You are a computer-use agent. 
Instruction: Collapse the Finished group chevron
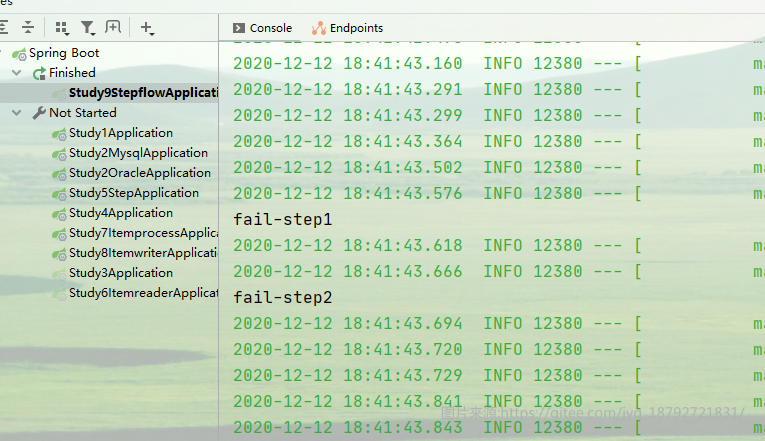coord(17,73)
